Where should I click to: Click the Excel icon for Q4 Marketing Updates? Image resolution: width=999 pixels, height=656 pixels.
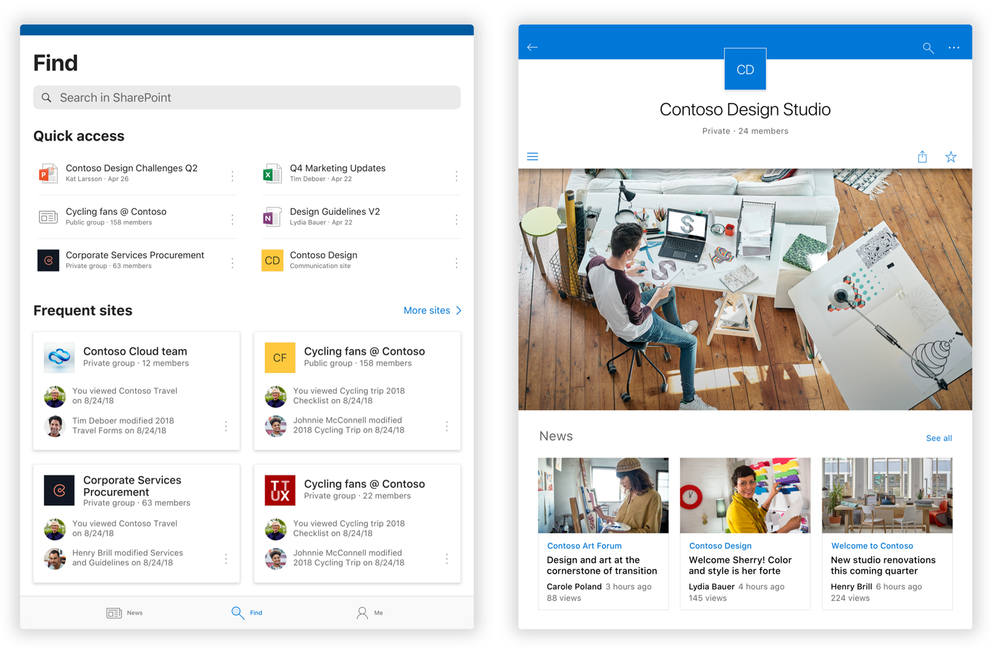[x=272, y=173]
